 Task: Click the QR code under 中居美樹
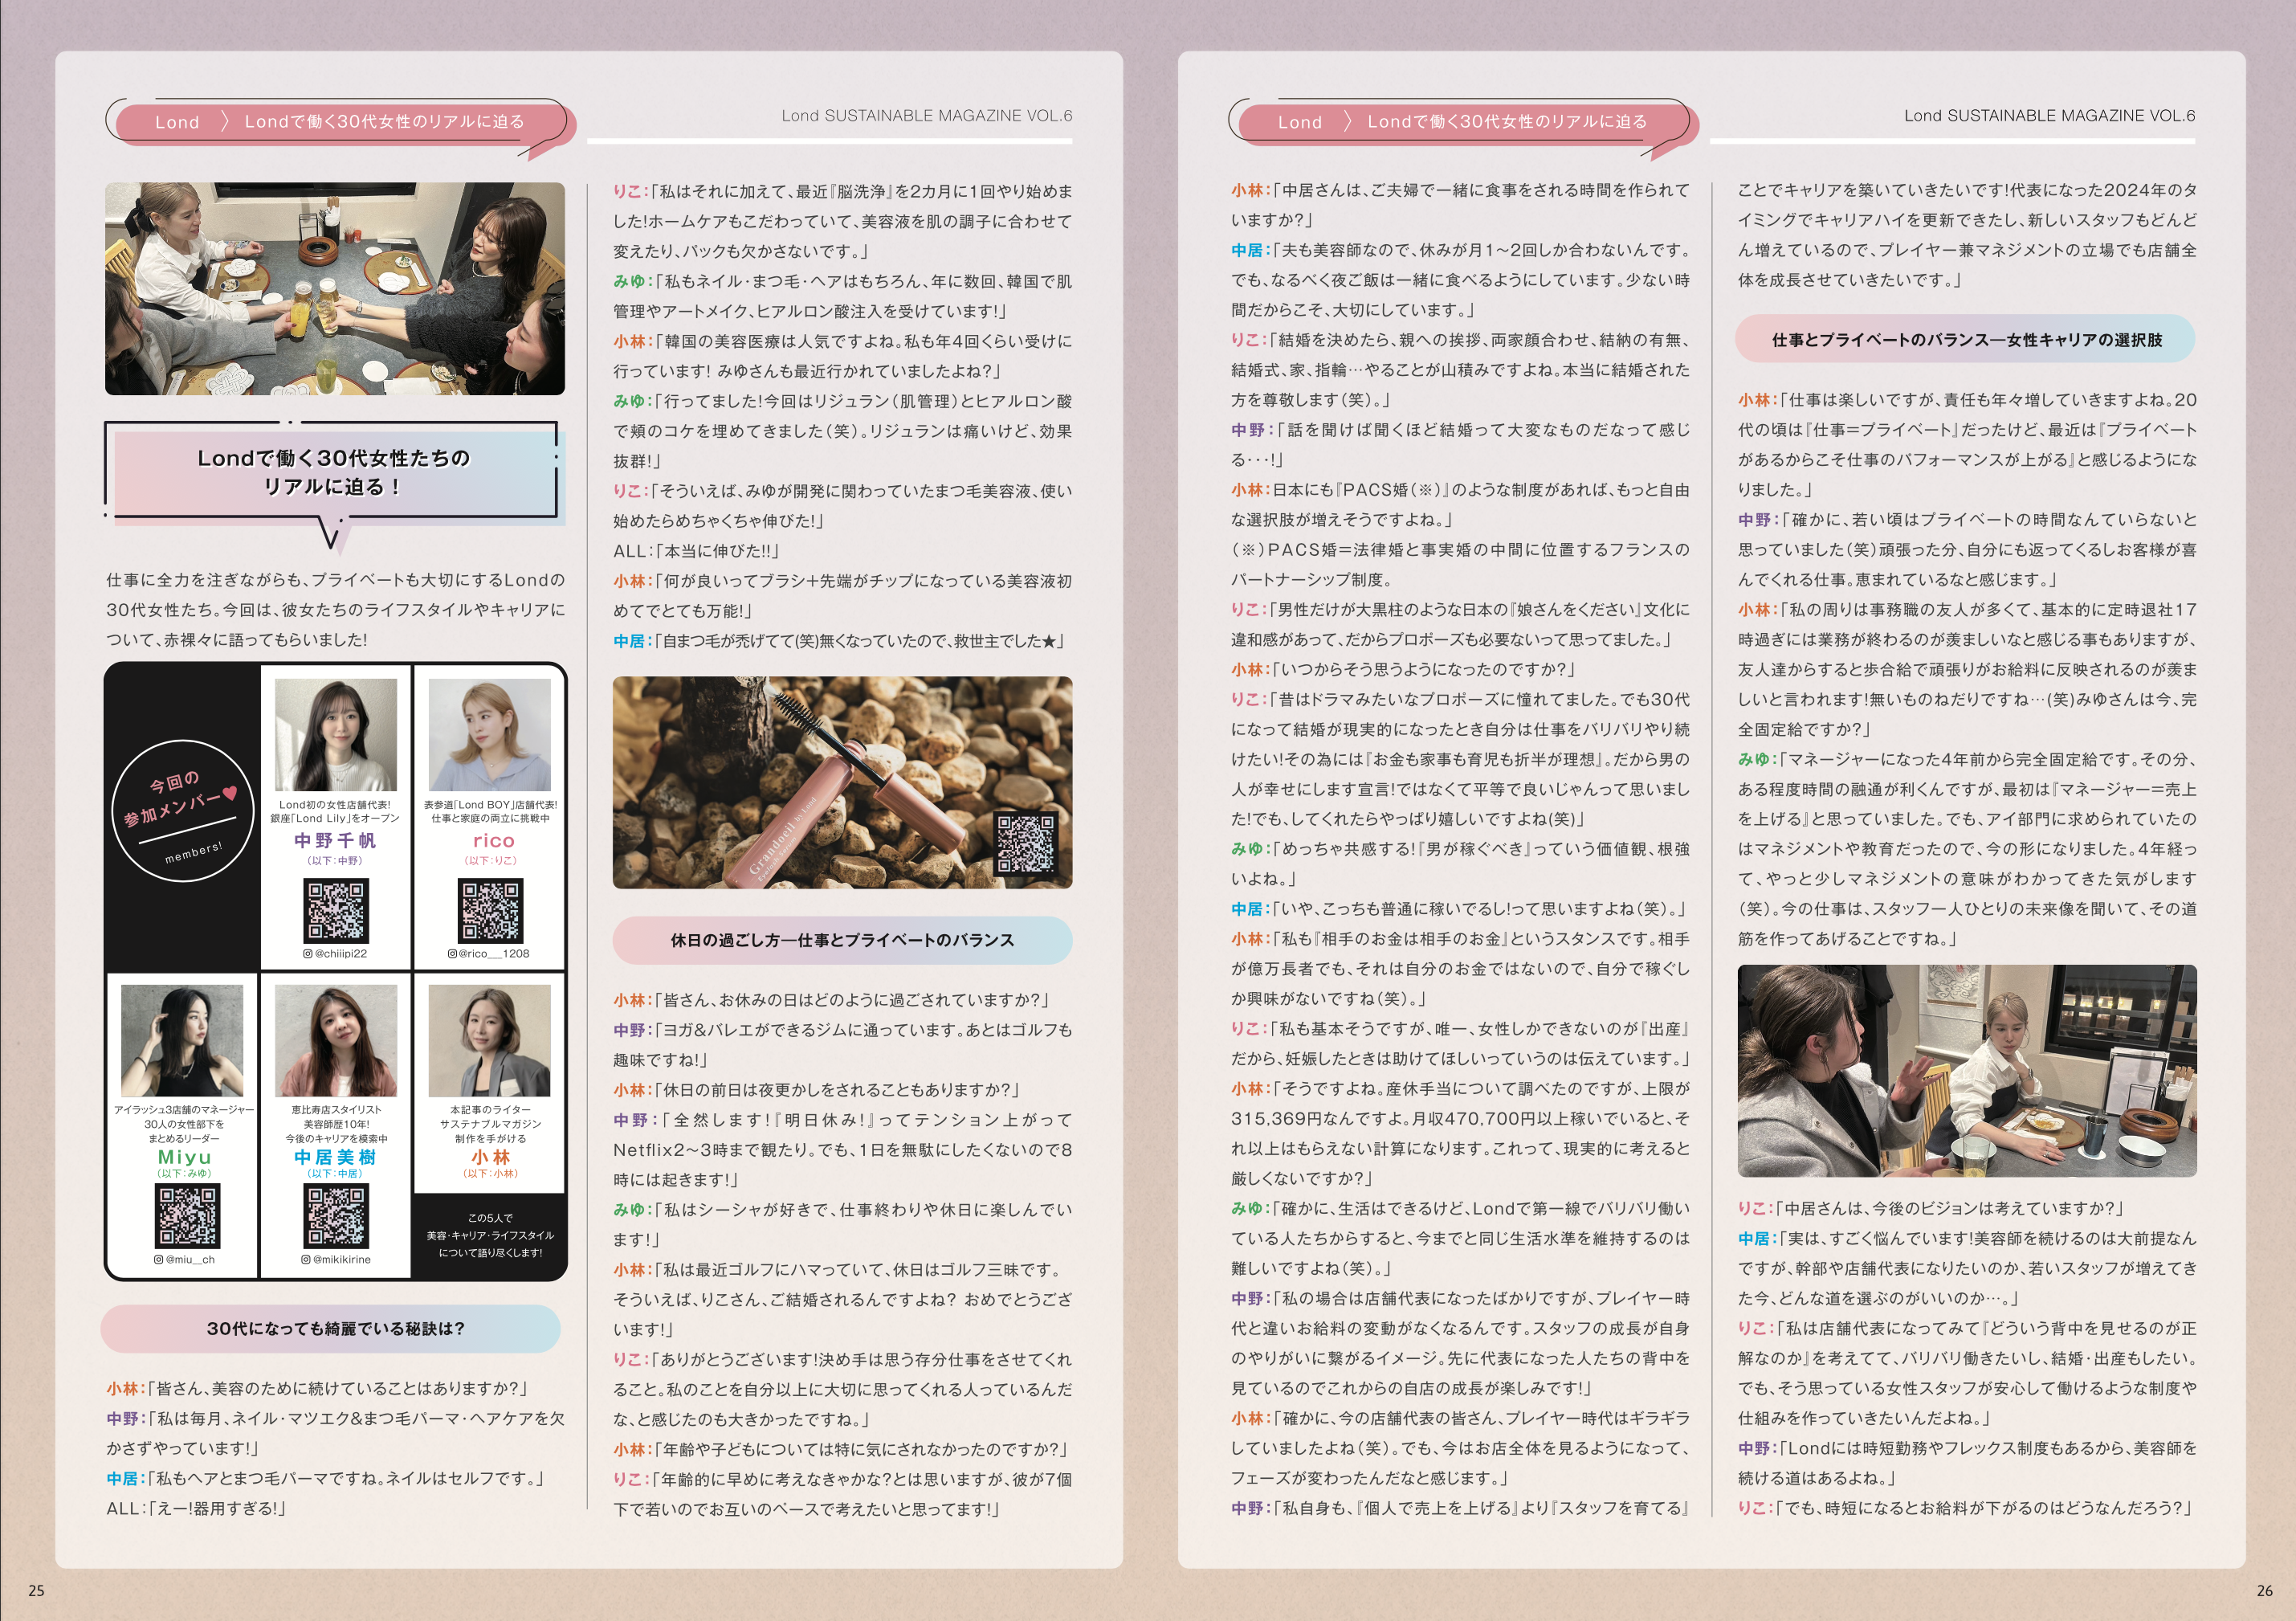[x=336, y=1216]
